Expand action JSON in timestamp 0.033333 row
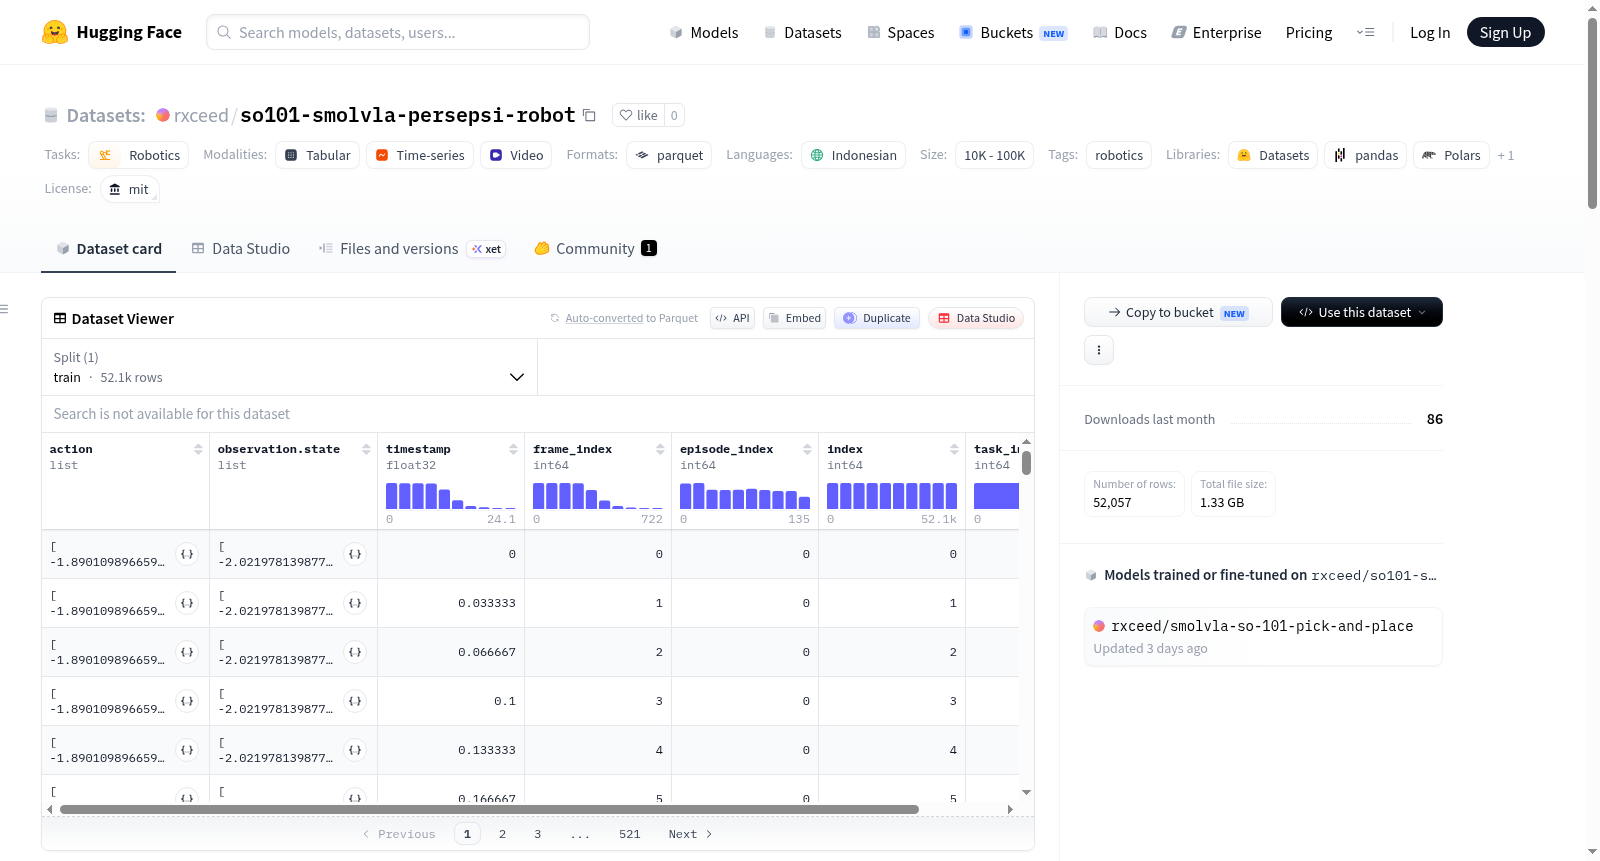The width and height of the screenshot is (1600, 861). (x=187, y=603)
